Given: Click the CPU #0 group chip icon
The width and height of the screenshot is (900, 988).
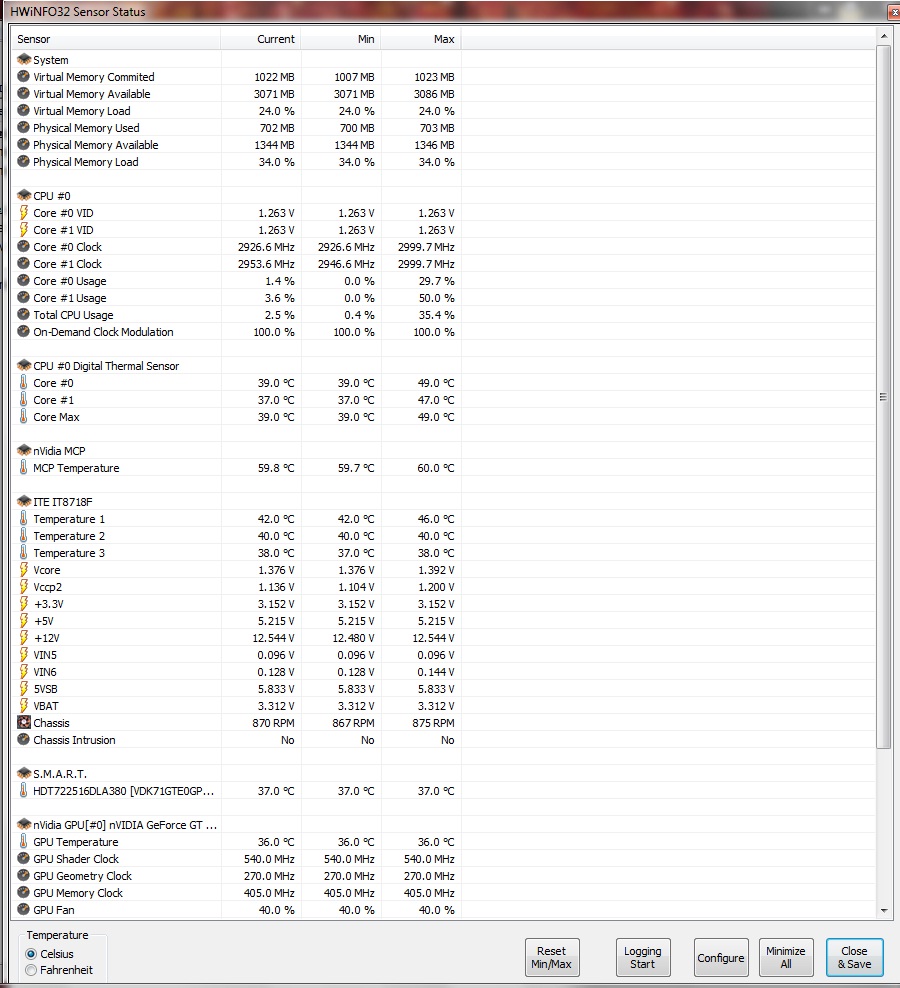Looking at the screenshot, I should coord(24,195).
